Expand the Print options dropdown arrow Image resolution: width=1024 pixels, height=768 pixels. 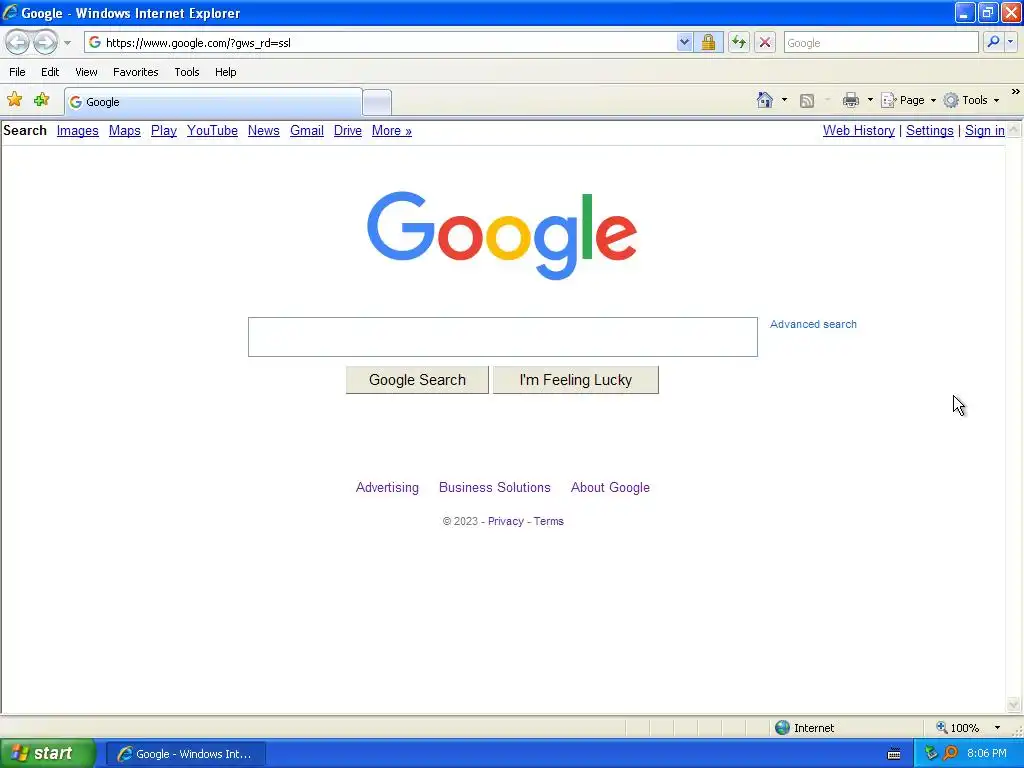870,100
